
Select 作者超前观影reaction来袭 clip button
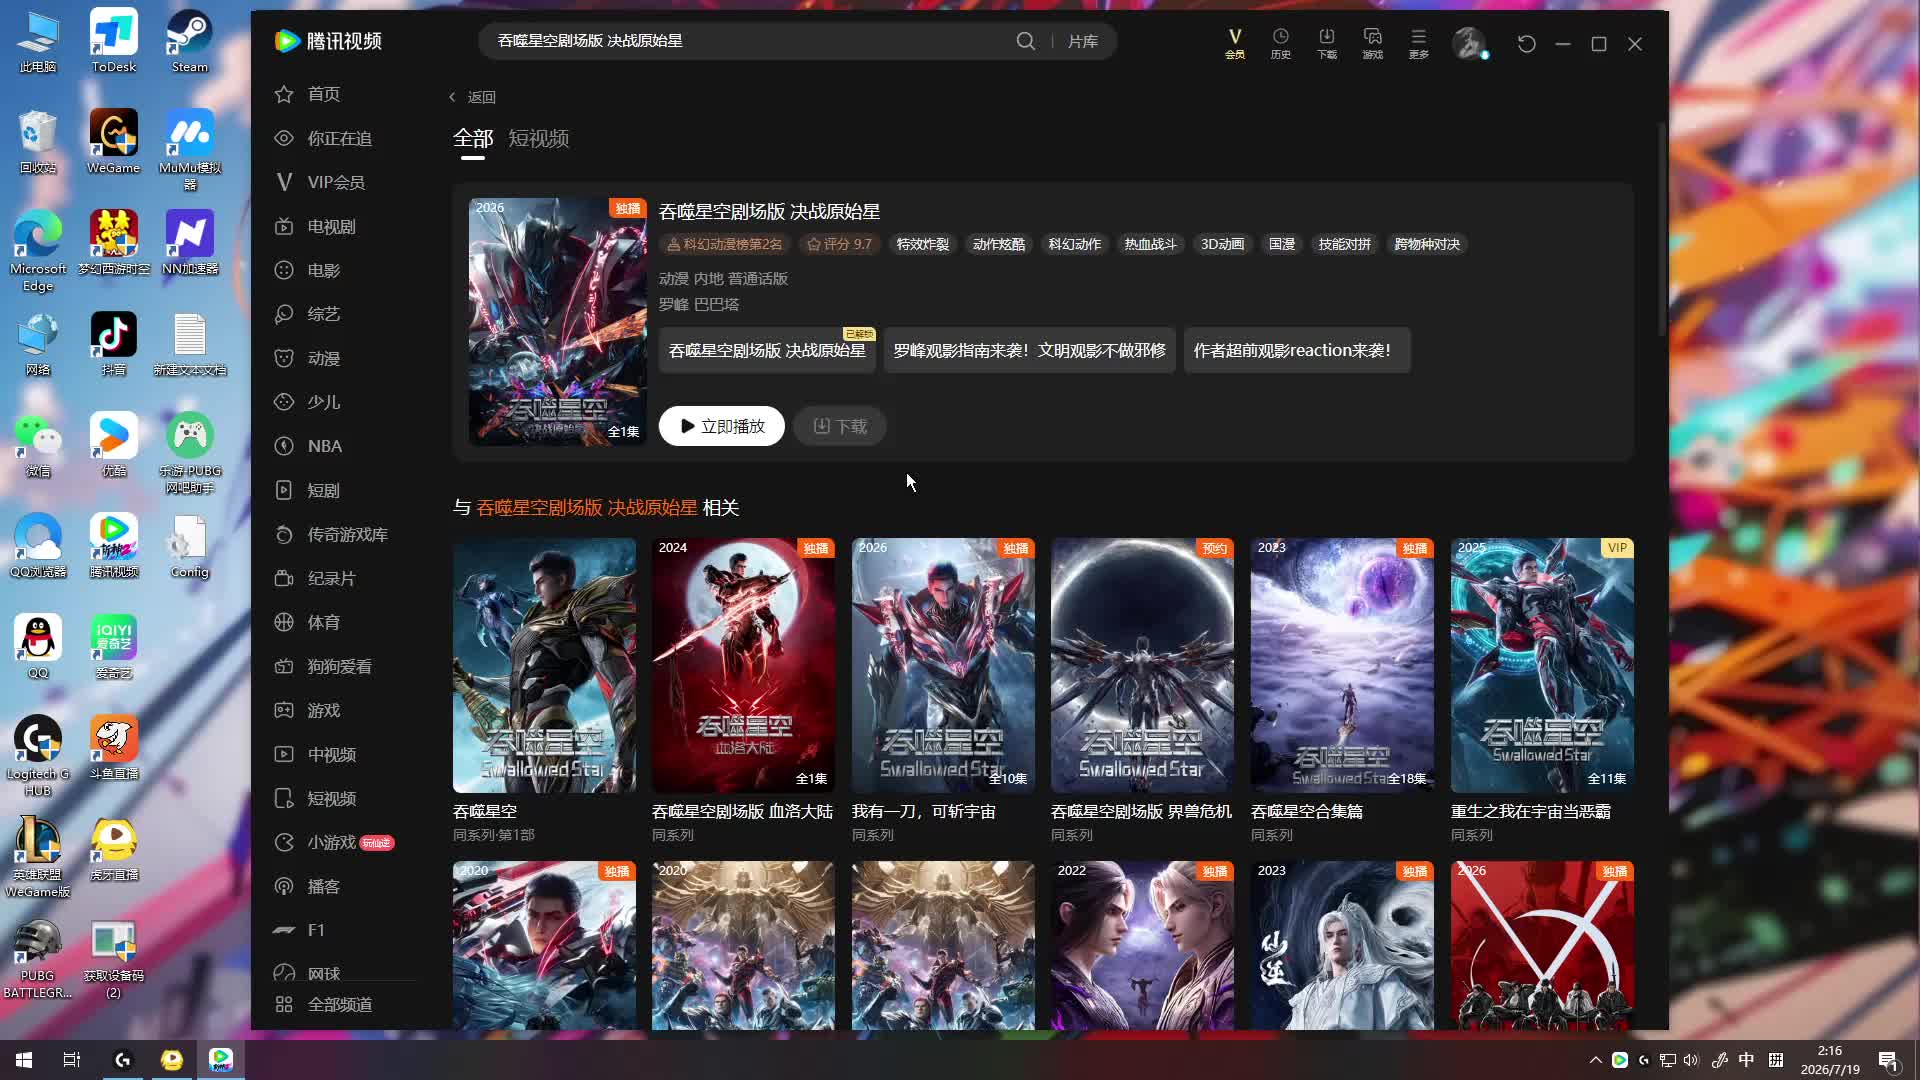click(1297, 350)
